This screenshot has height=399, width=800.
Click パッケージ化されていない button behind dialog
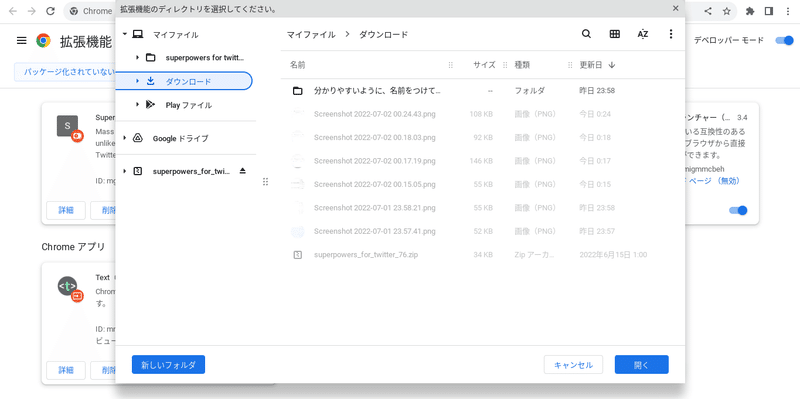(65, 72)
